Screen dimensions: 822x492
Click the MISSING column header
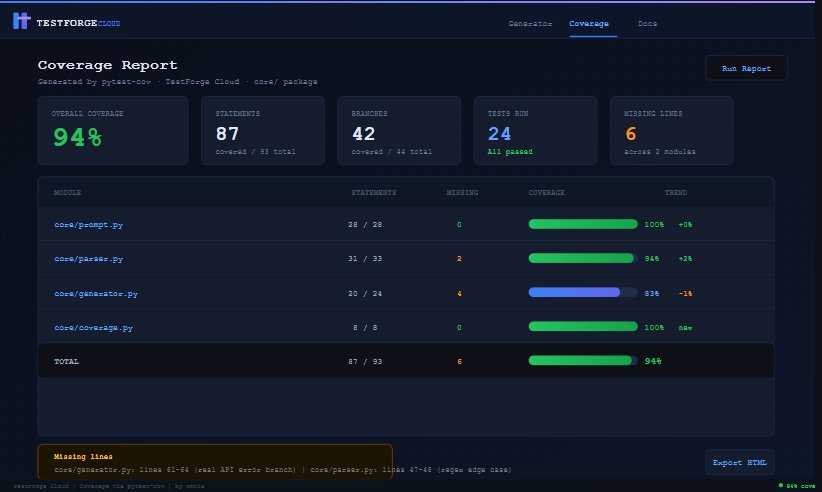pyautogui.click(x=462, y=193)
